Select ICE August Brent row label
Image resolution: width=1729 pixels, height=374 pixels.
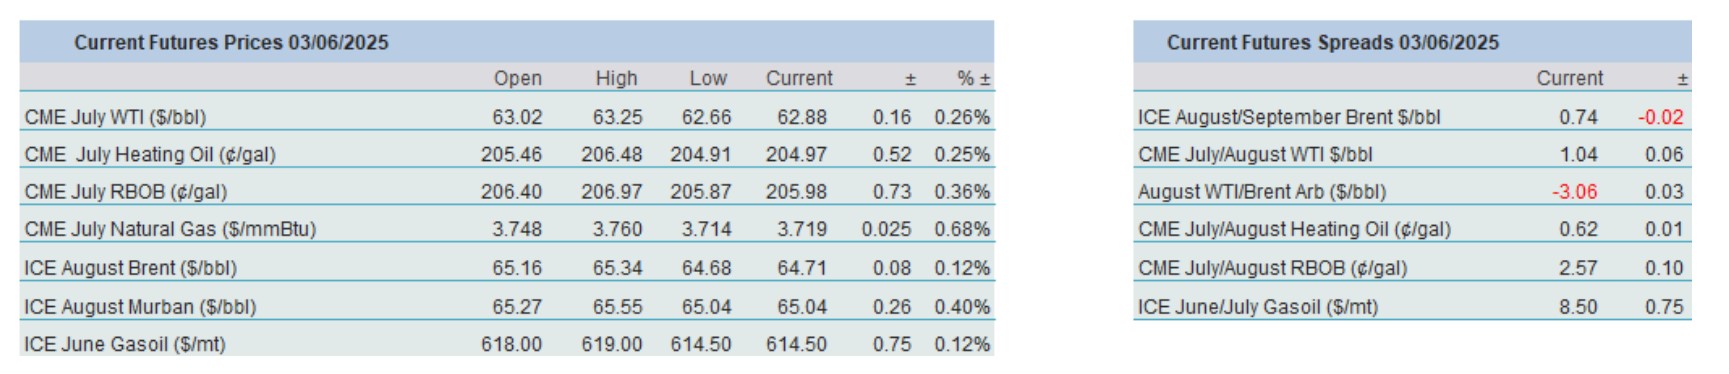click(130, 268)
